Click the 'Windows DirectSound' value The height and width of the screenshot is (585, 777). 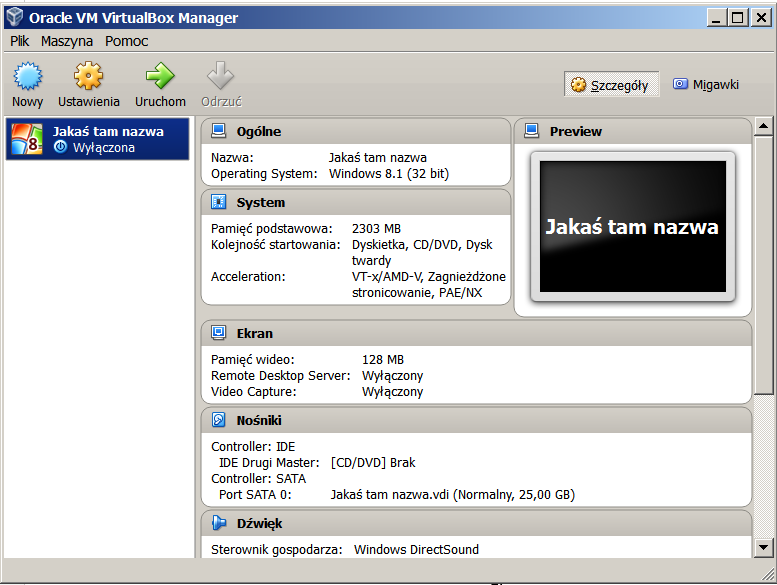(416, 549)
